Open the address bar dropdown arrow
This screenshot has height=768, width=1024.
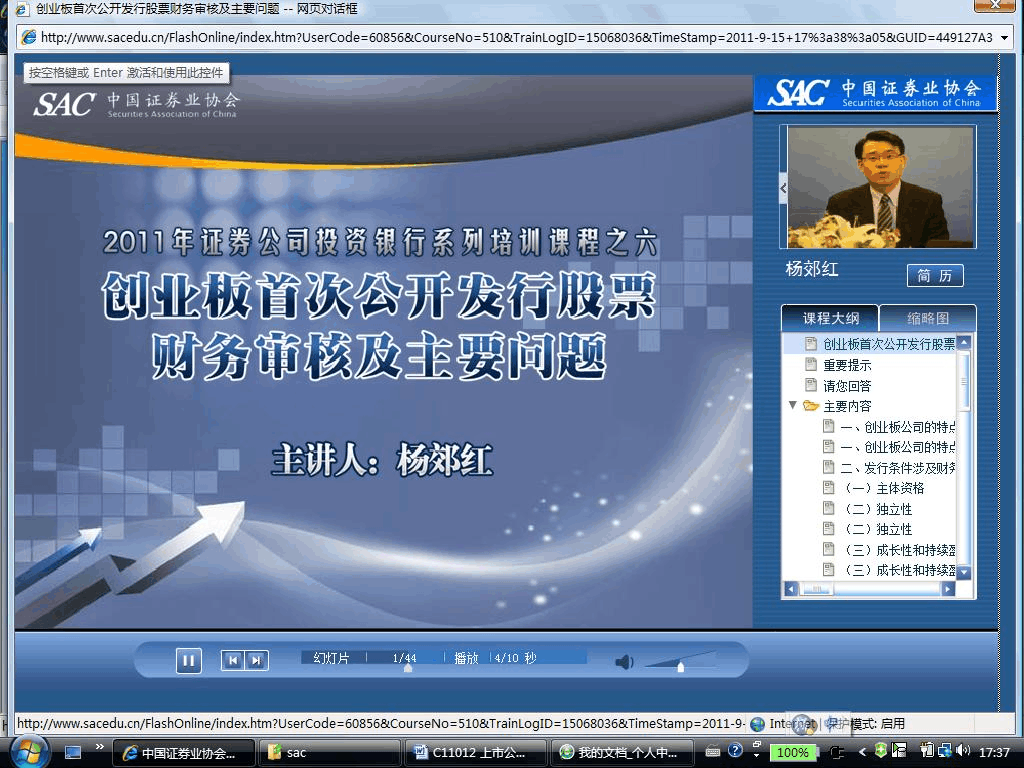1004,37
